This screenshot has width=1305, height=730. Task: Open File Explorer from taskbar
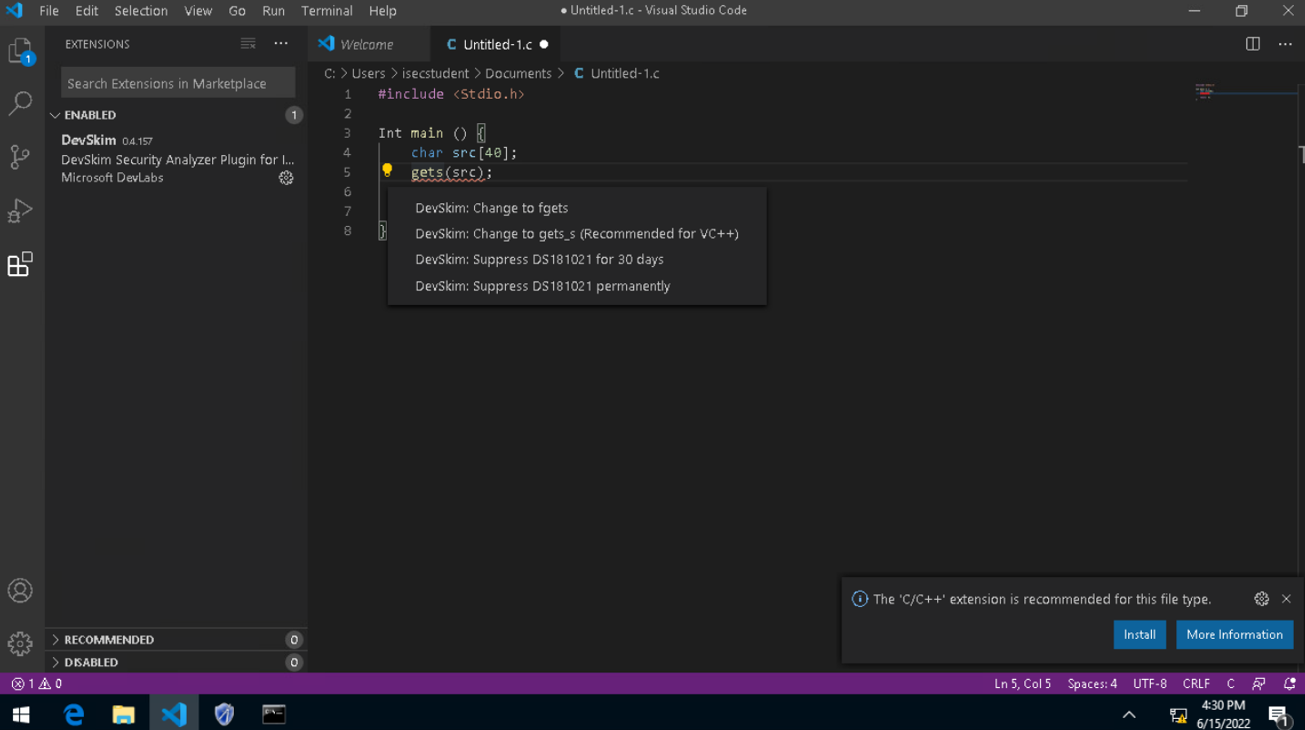pos(123,714)
